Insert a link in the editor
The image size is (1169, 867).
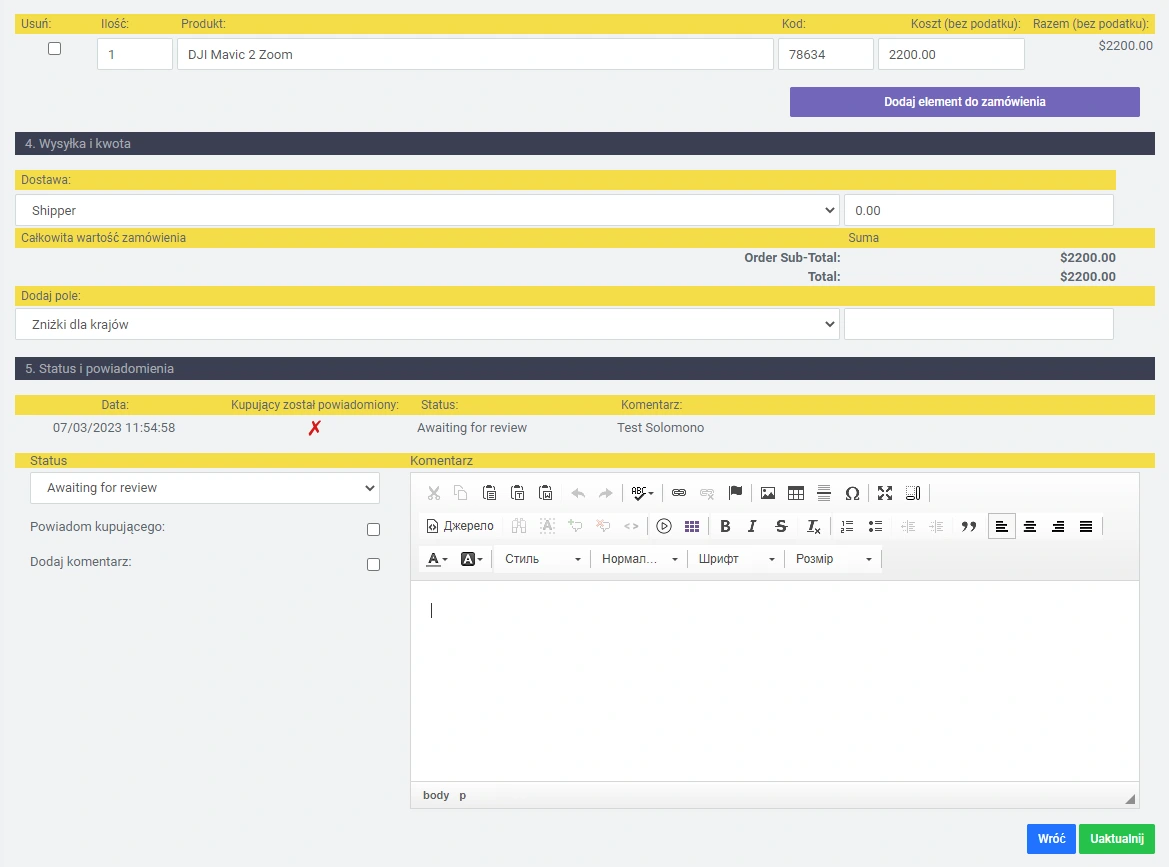(x=679, y=493)
